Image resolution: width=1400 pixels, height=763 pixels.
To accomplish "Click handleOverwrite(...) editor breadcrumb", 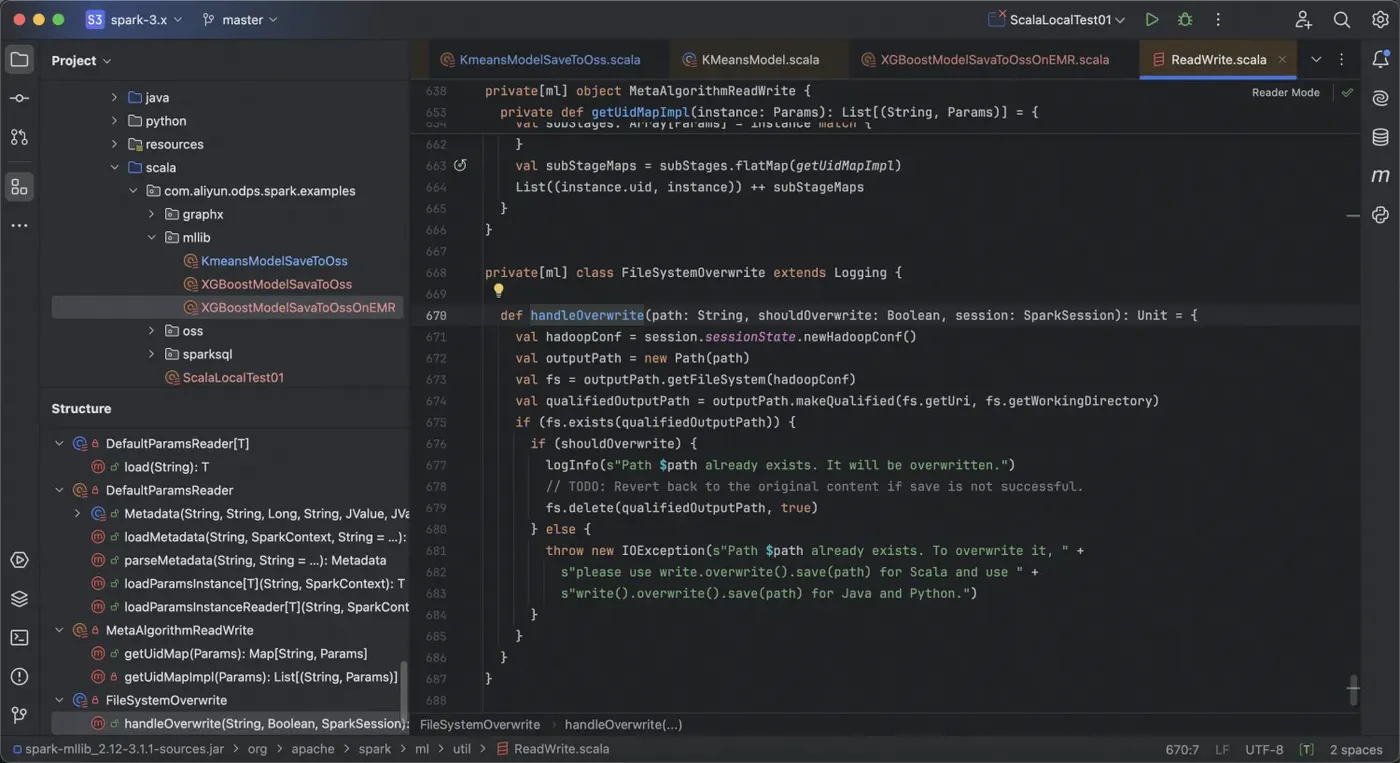I will click(623, 725).
